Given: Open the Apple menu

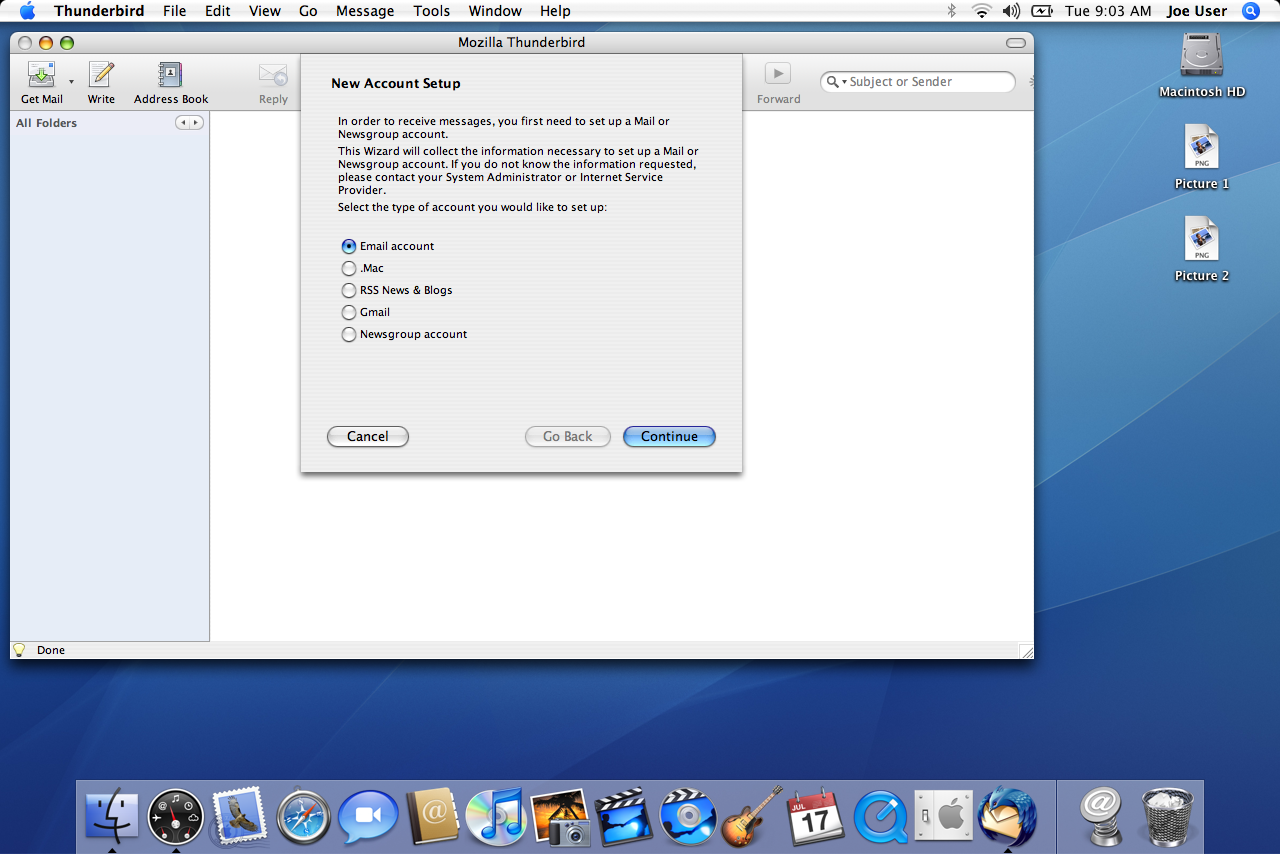Looking at the screenshot, I should [27, 11].
